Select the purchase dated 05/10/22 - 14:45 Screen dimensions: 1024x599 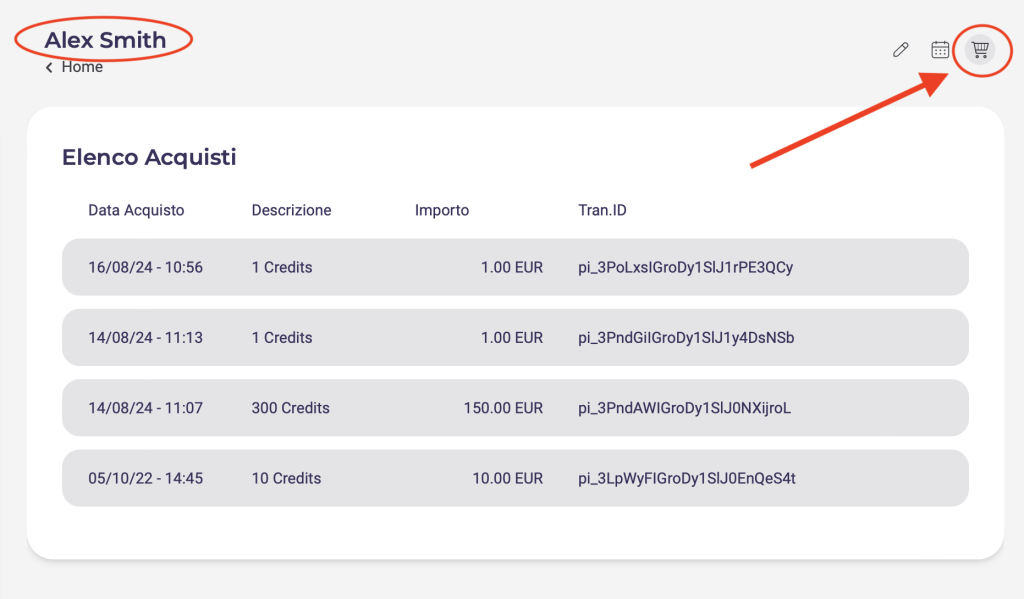[x=145, y=479]
